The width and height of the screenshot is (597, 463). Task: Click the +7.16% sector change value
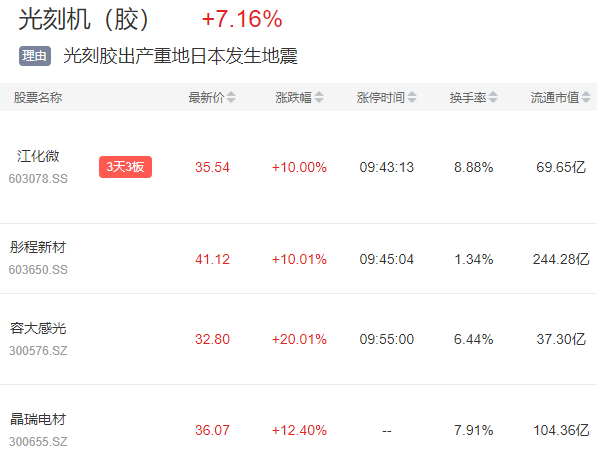point(242,19)
